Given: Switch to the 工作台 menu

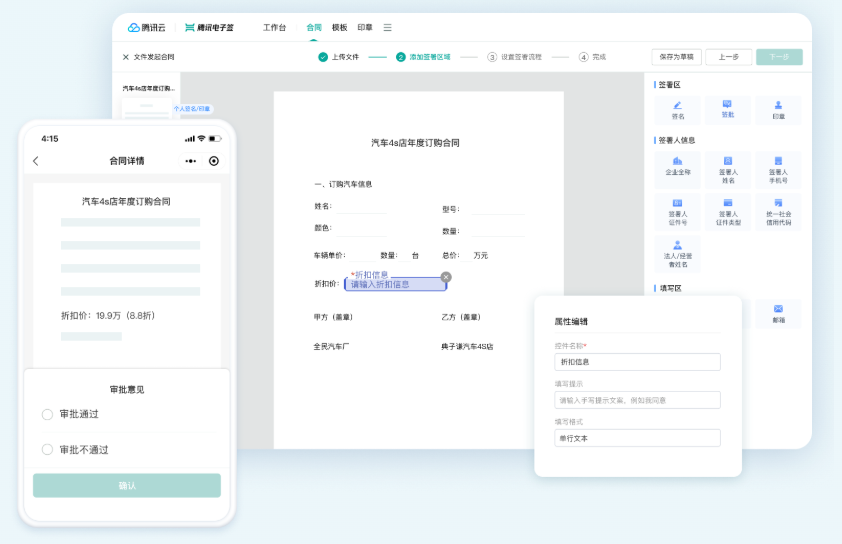Looking at the screenshot, I should pos(274,27).
